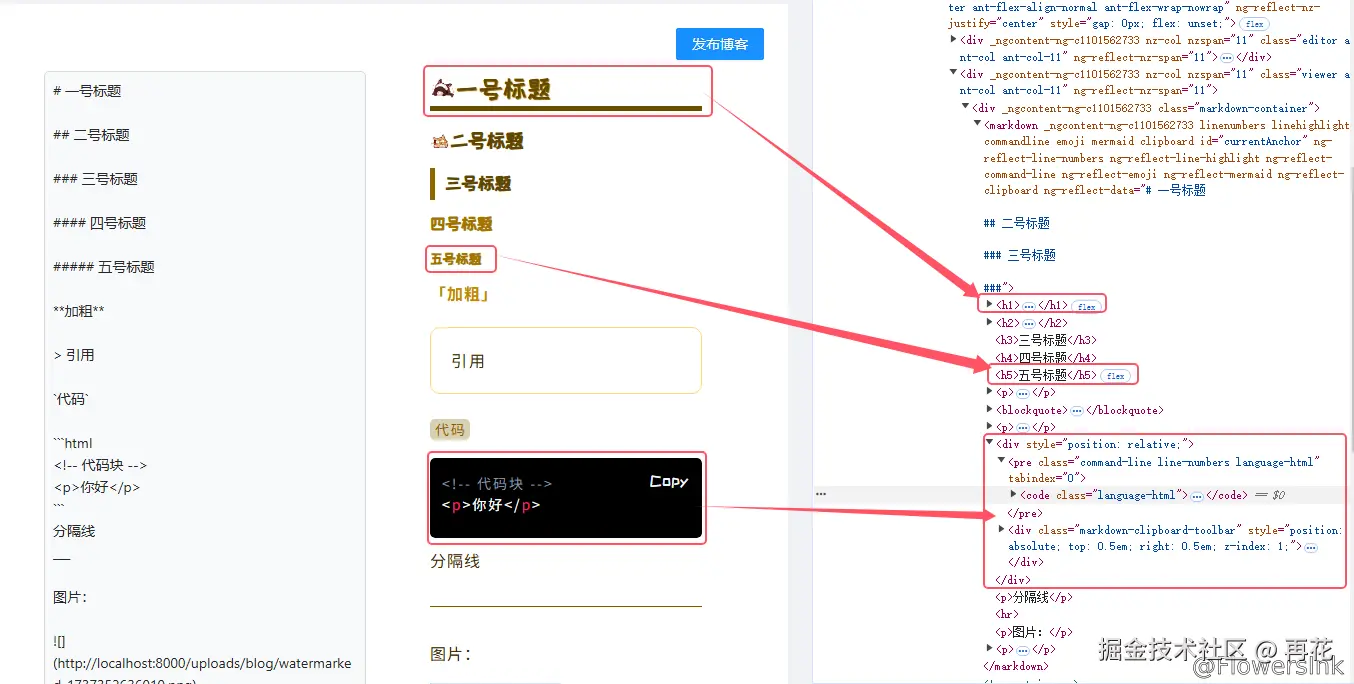Collapse the markdown-container div node
The height and width of the screenshot is (684, 1354).
click(x=965, y=107)
